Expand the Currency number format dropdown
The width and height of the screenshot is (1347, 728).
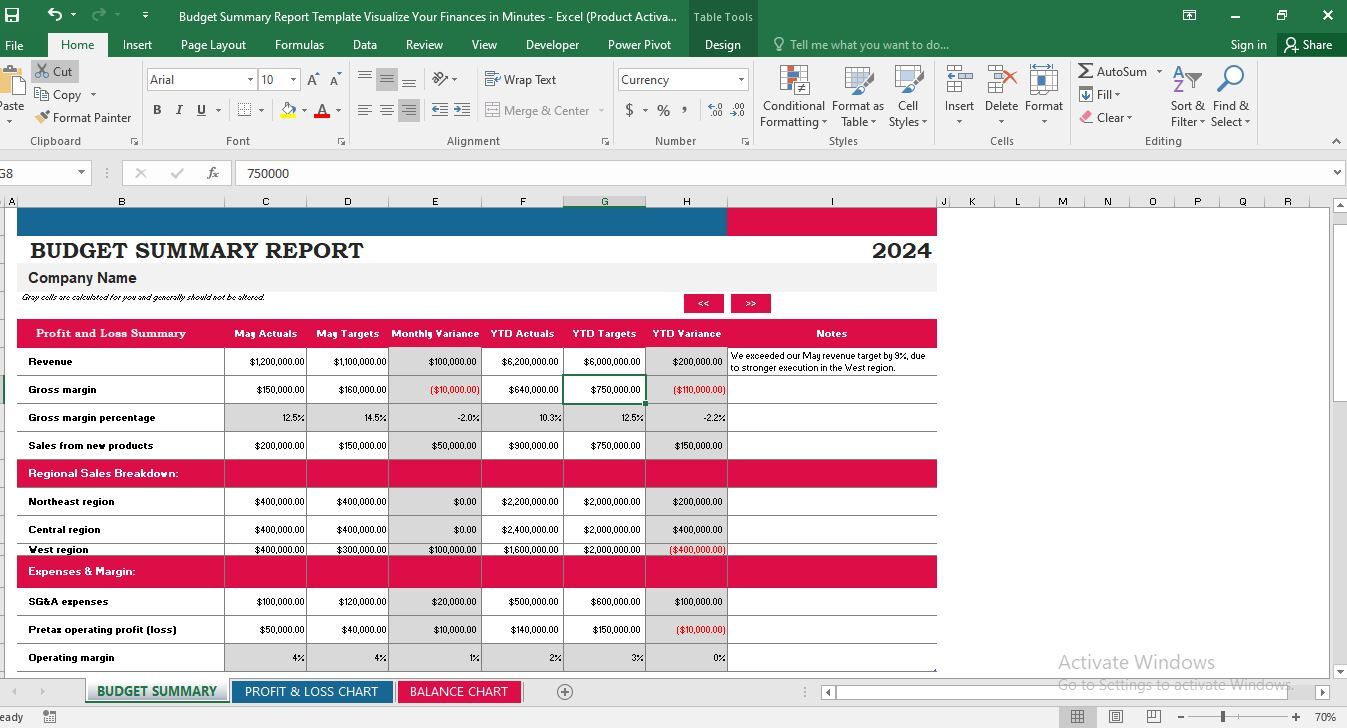[741, 79]
